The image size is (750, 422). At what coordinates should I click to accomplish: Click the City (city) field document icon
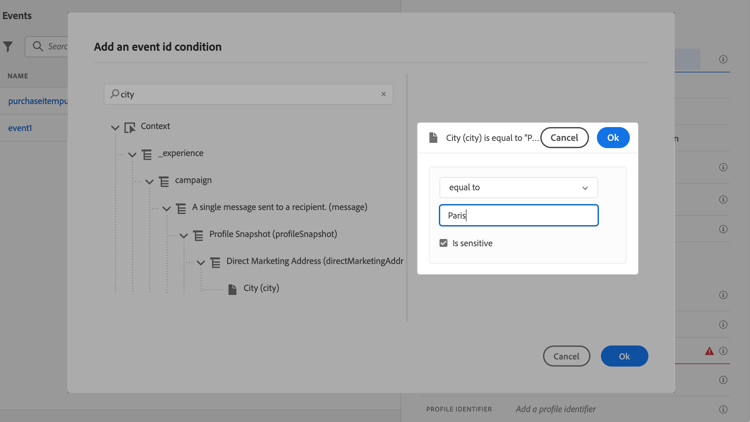tap(232, 289)
